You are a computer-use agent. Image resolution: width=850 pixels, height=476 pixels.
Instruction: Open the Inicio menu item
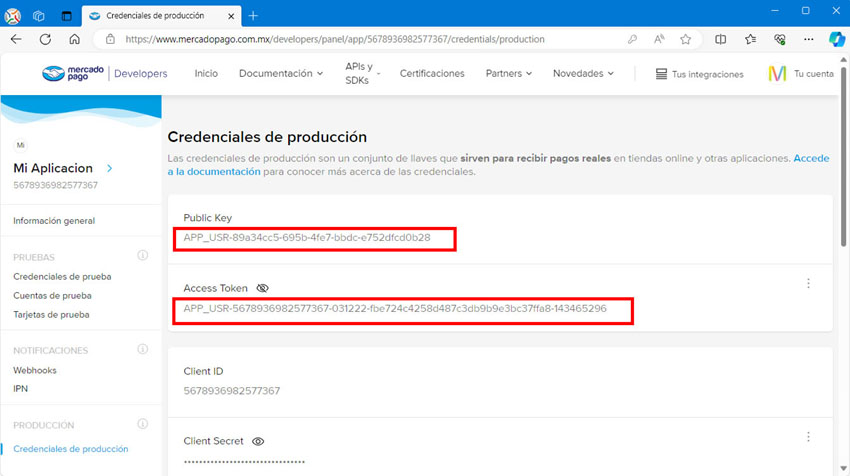(206, 73)
